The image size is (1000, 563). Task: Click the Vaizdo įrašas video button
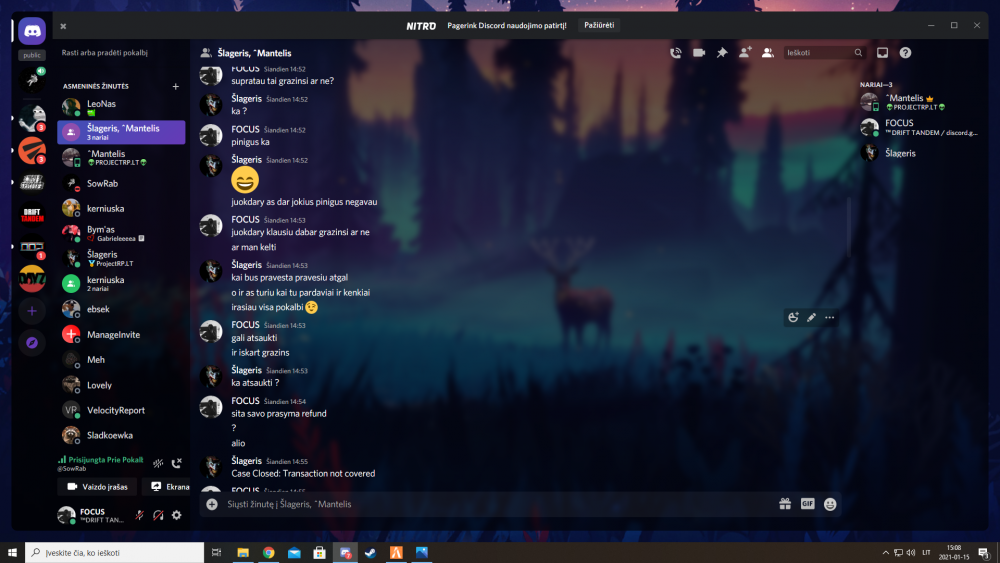pos(97,487)
